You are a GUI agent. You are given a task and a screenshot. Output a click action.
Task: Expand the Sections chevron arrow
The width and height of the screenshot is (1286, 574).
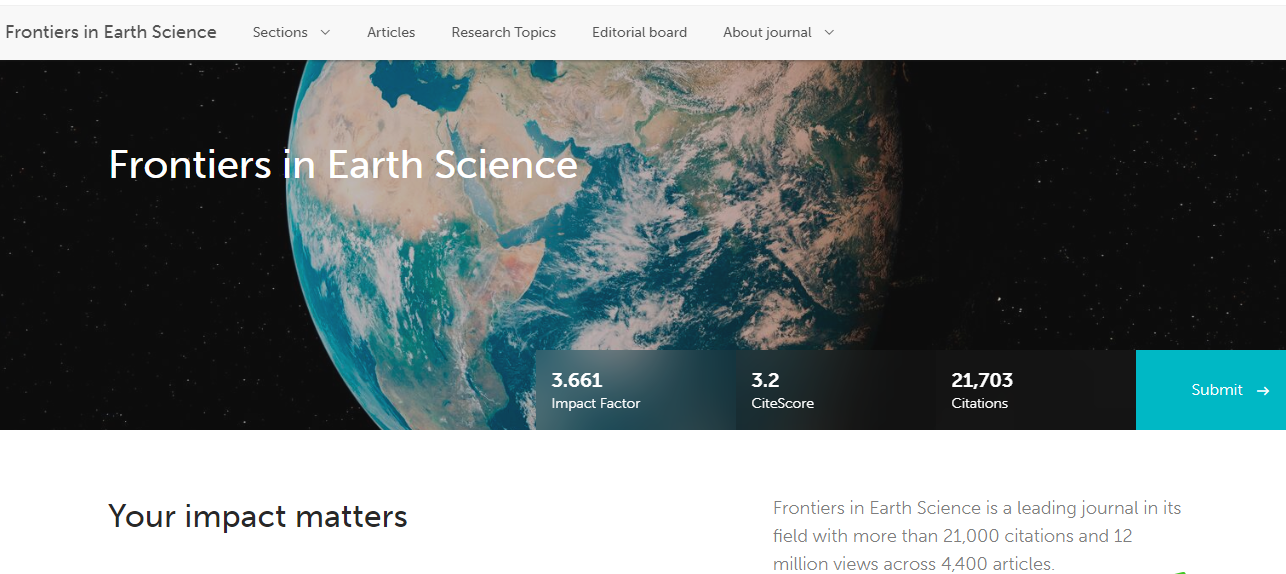click(324, 33)
